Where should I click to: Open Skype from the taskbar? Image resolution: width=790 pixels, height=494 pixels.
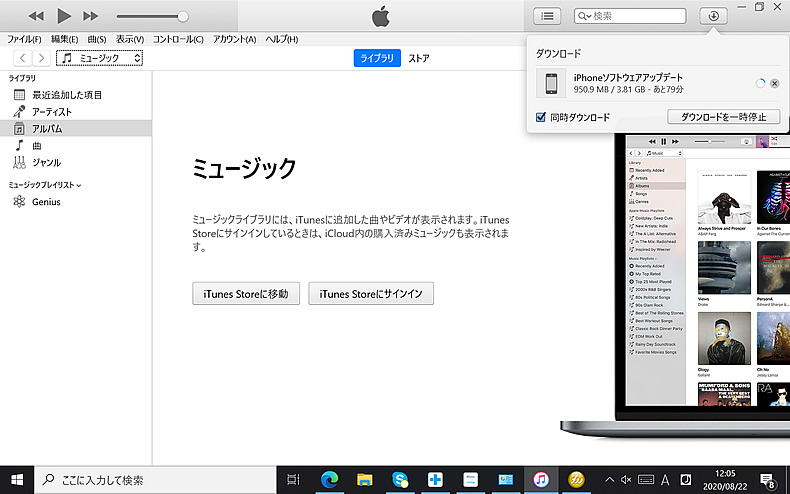click(x=400, y=479)
